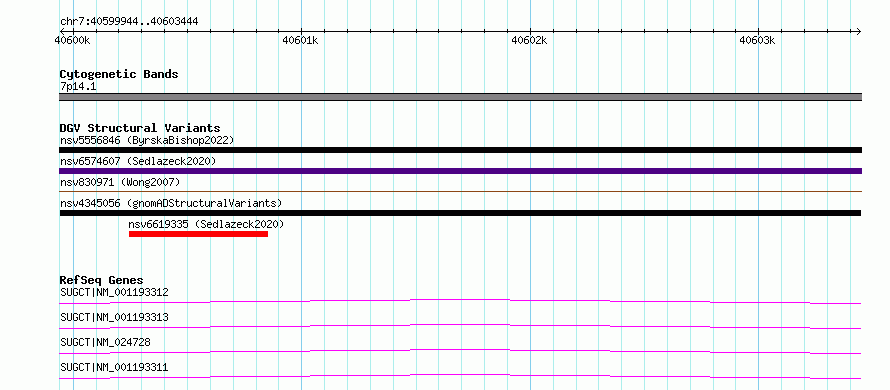The image size is (890, 390).
Task: Click the nsv830971 (Wong2007) label
Action: coord(120,182)
